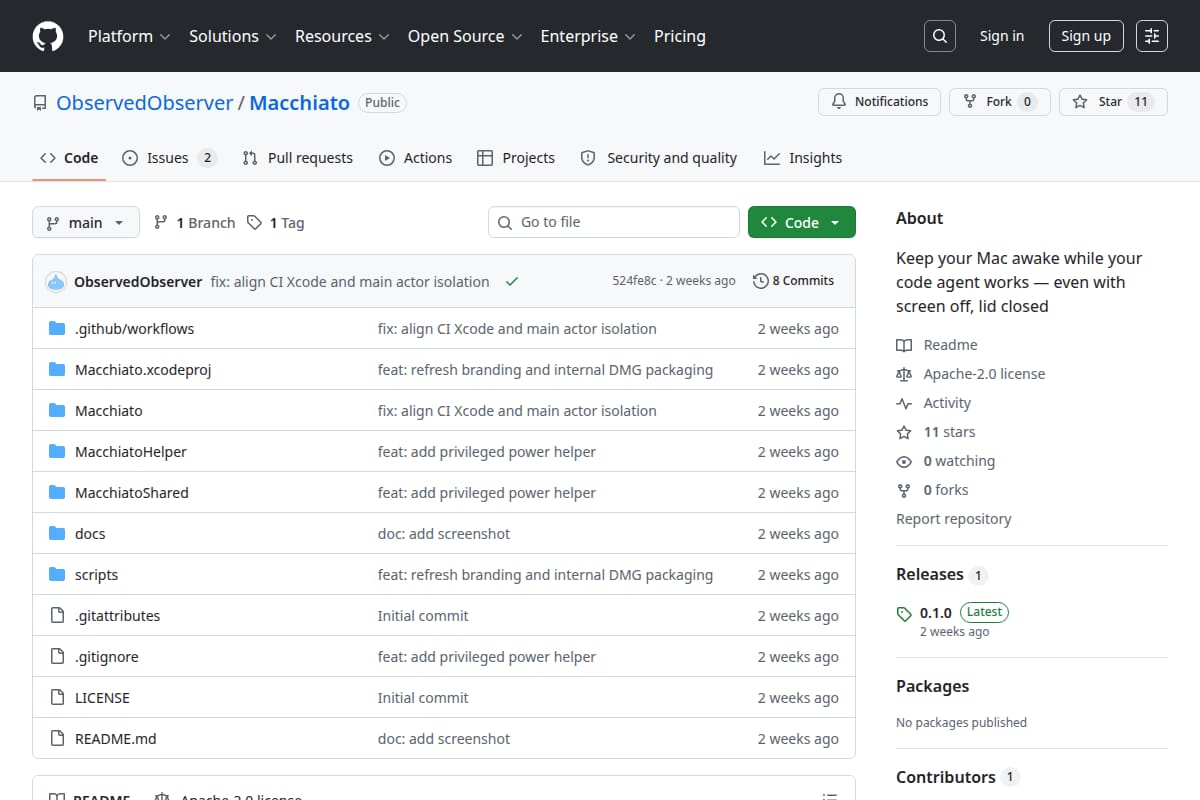Click the GitHub logo icon
1200x800 pixels.
pos(48,36)
